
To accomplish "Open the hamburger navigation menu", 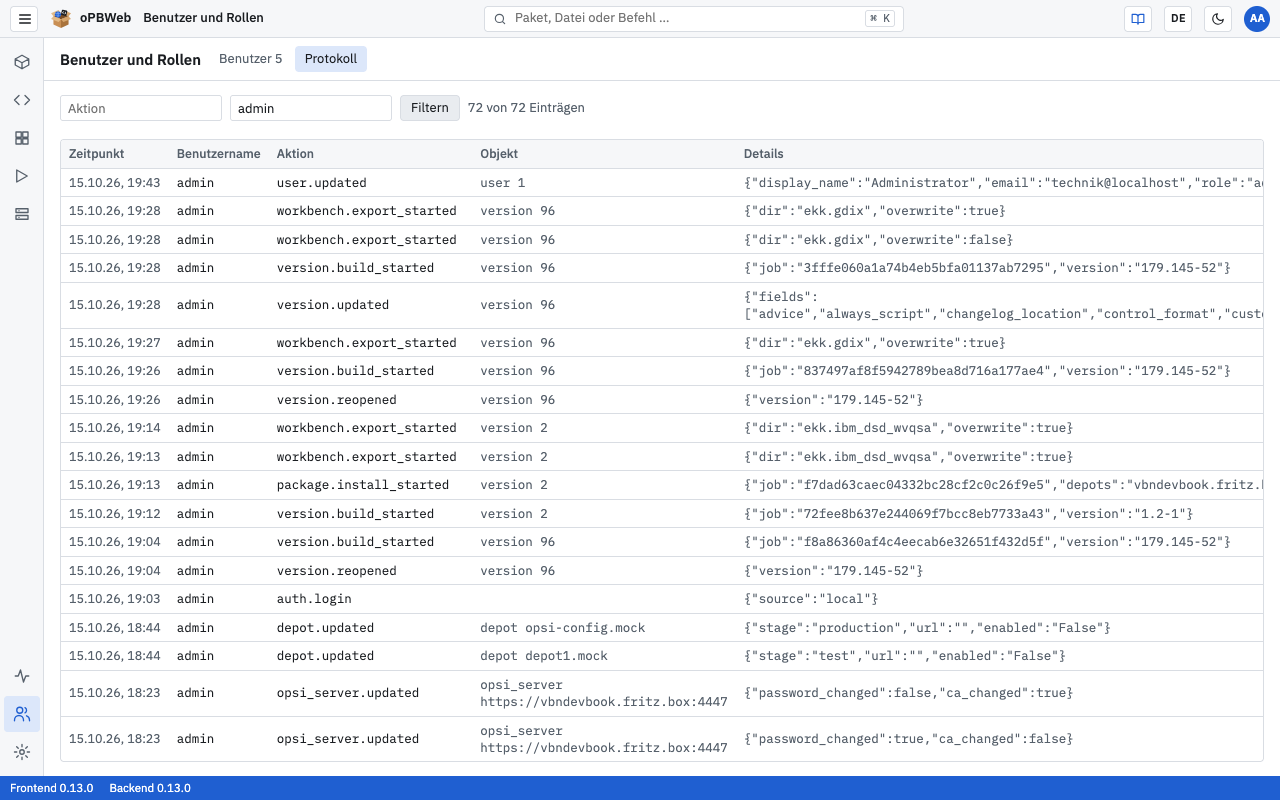I will pos(25,18).
